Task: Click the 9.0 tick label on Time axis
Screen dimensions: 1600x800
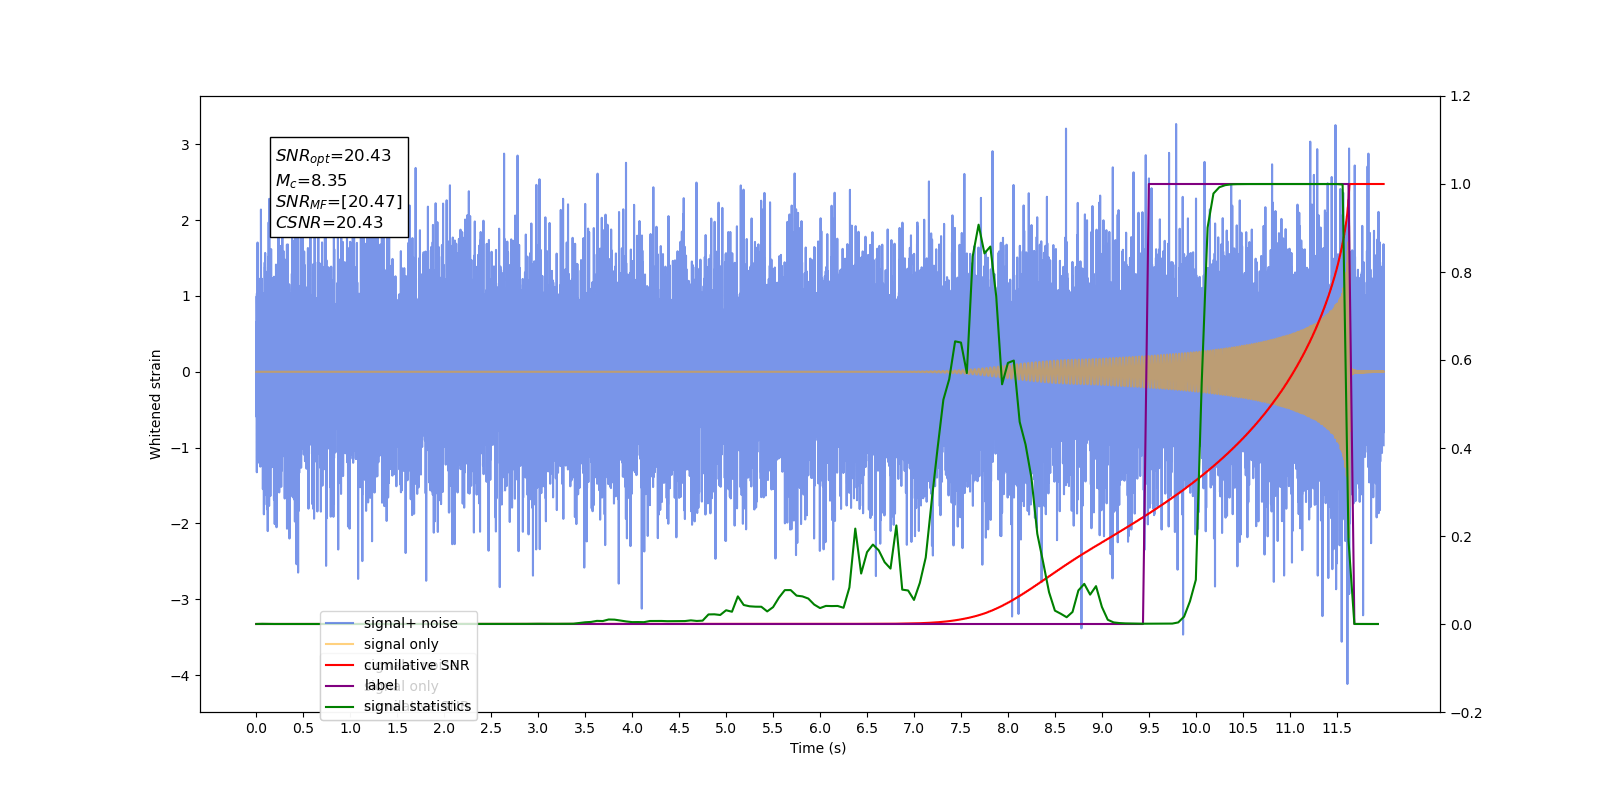Action: 1102,728
